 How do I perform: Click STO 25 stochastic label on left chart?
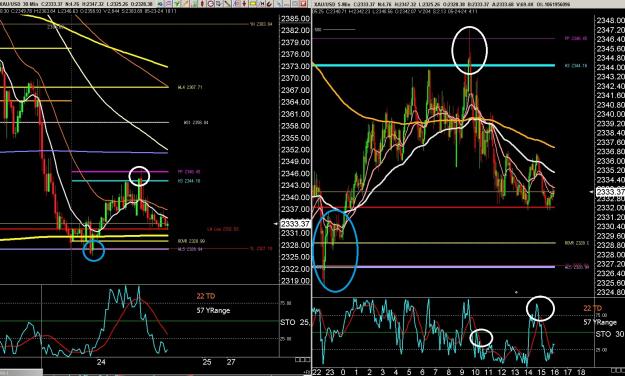click(x=295, y=322)
